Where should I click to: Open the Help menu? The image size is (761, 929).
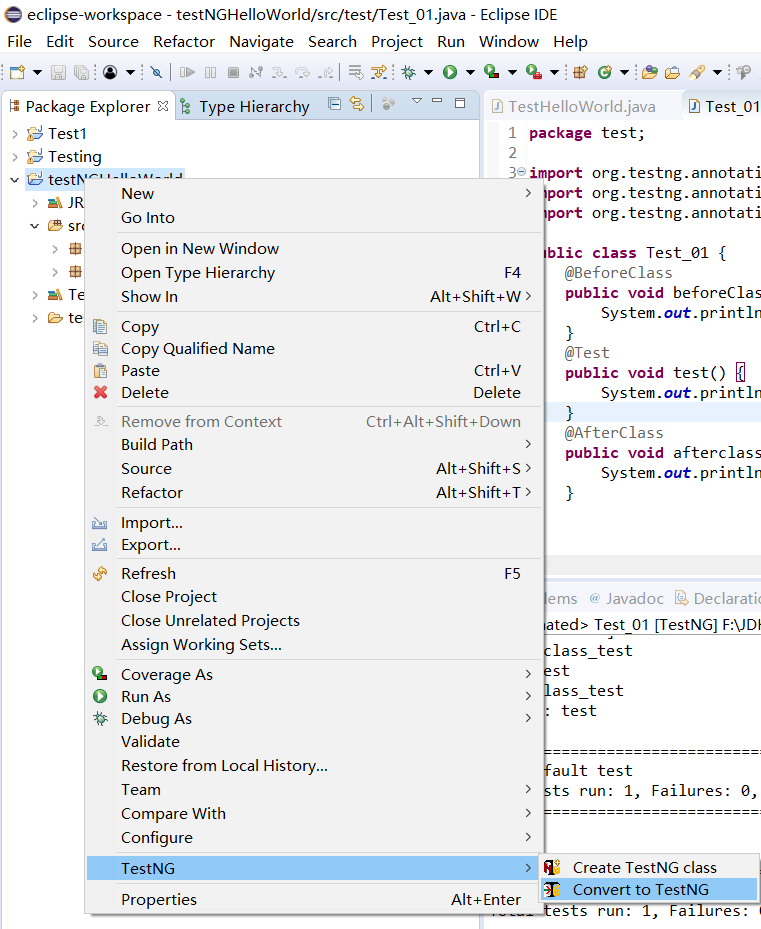pos(570,41)
